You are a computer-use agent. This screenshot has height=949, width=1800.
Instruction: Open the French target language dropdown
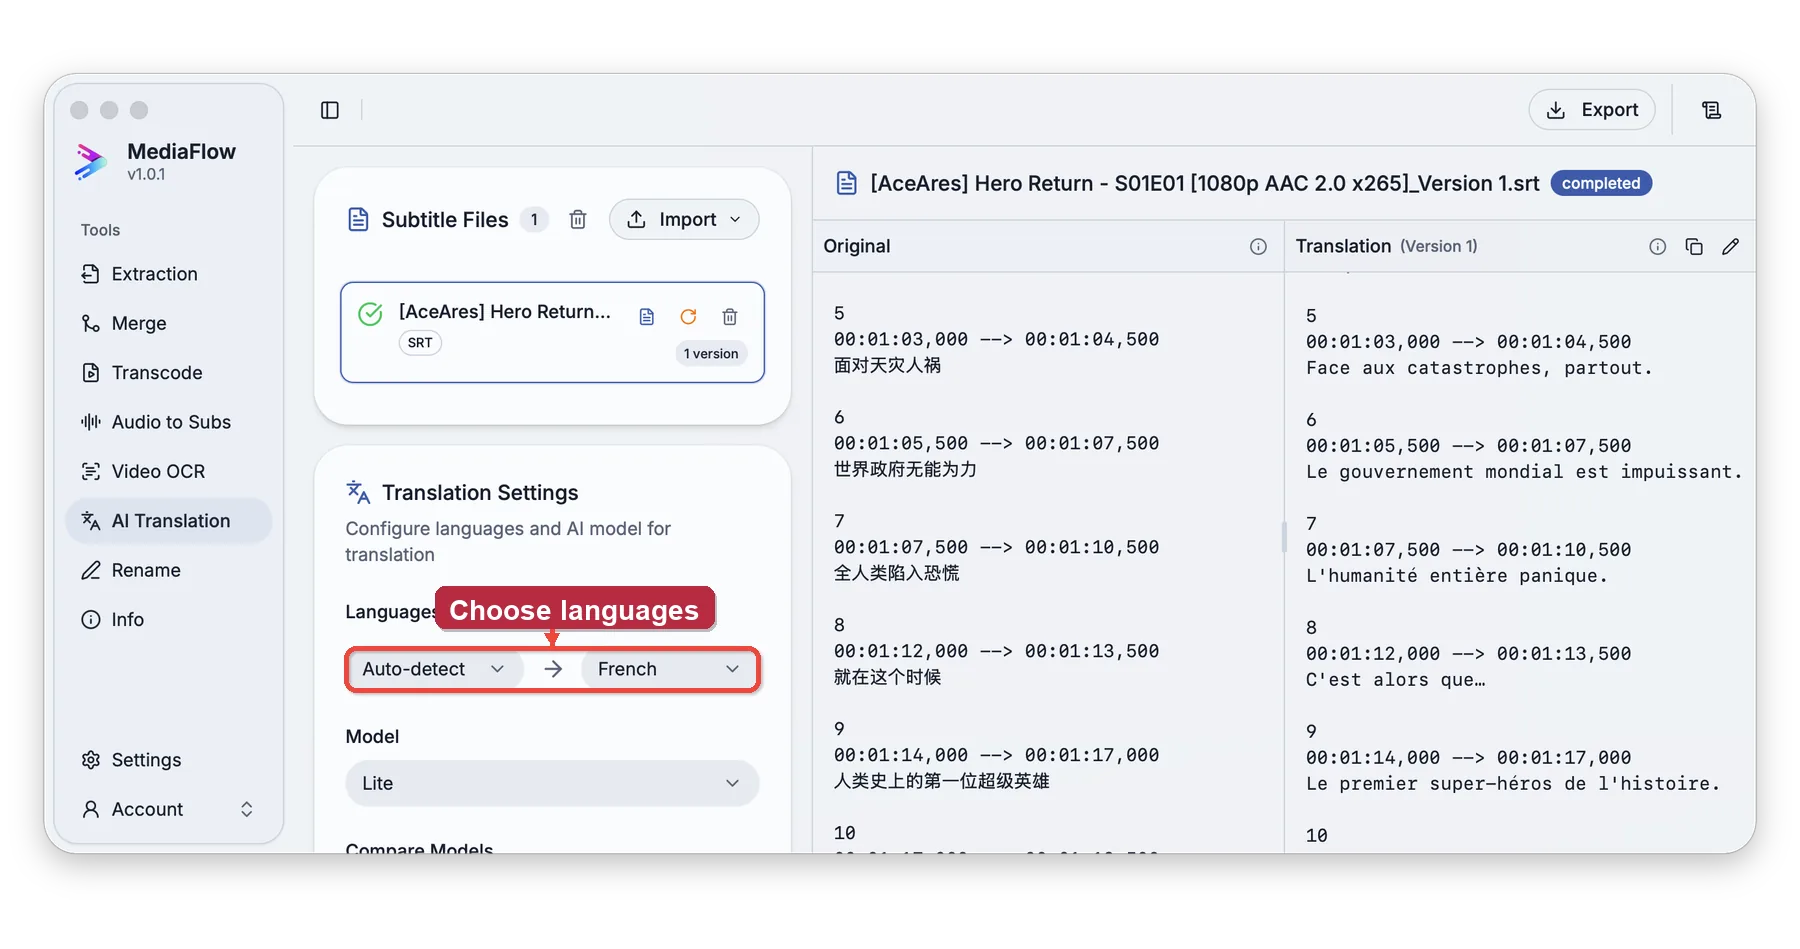(x=668, y=669)
